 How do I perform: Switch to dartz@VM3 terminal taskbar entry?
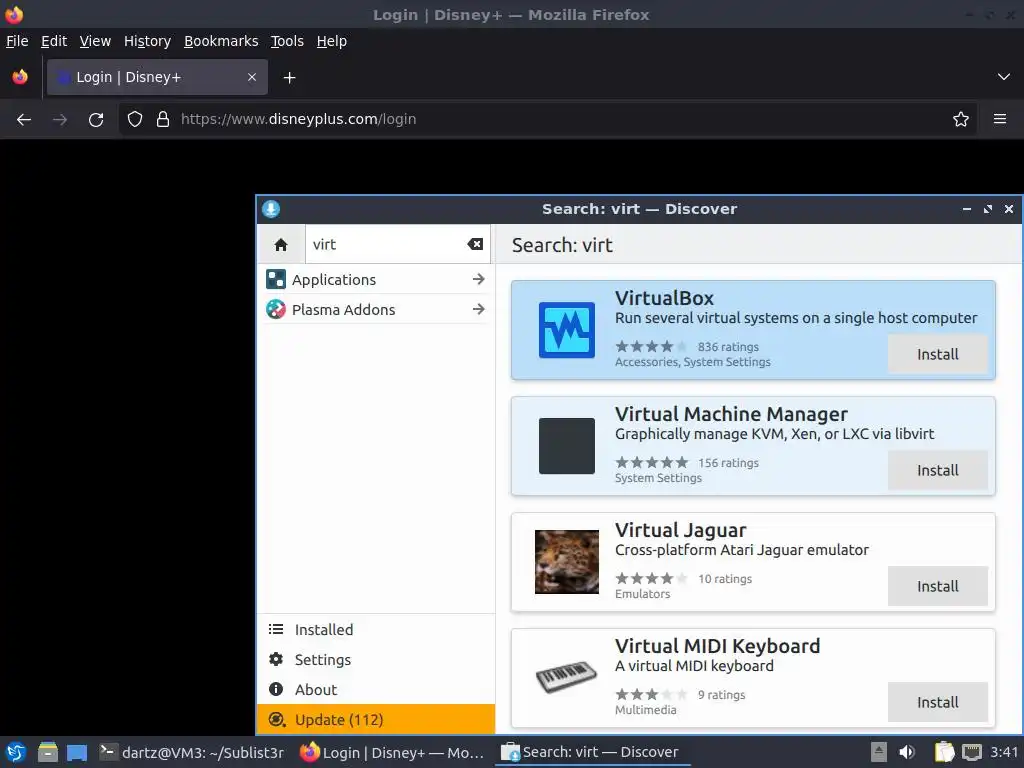192,752
